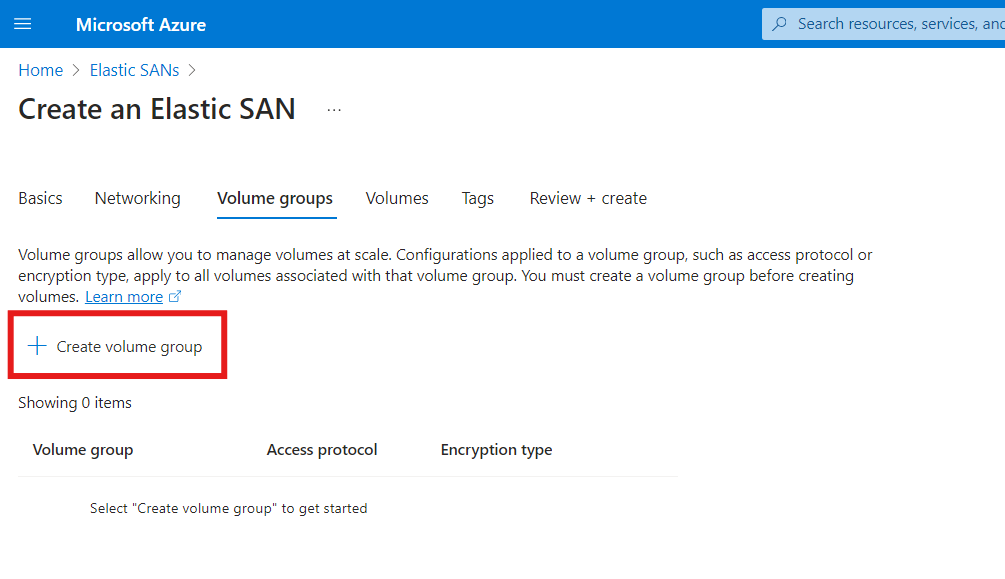Click the search magnifier icon

click(x=779, y=24)
